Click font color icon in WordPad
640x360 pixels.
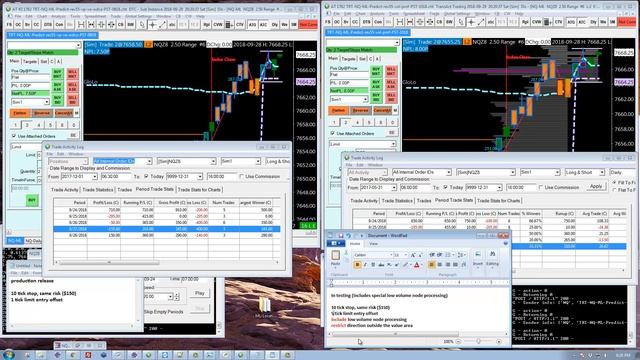point(417,265)
